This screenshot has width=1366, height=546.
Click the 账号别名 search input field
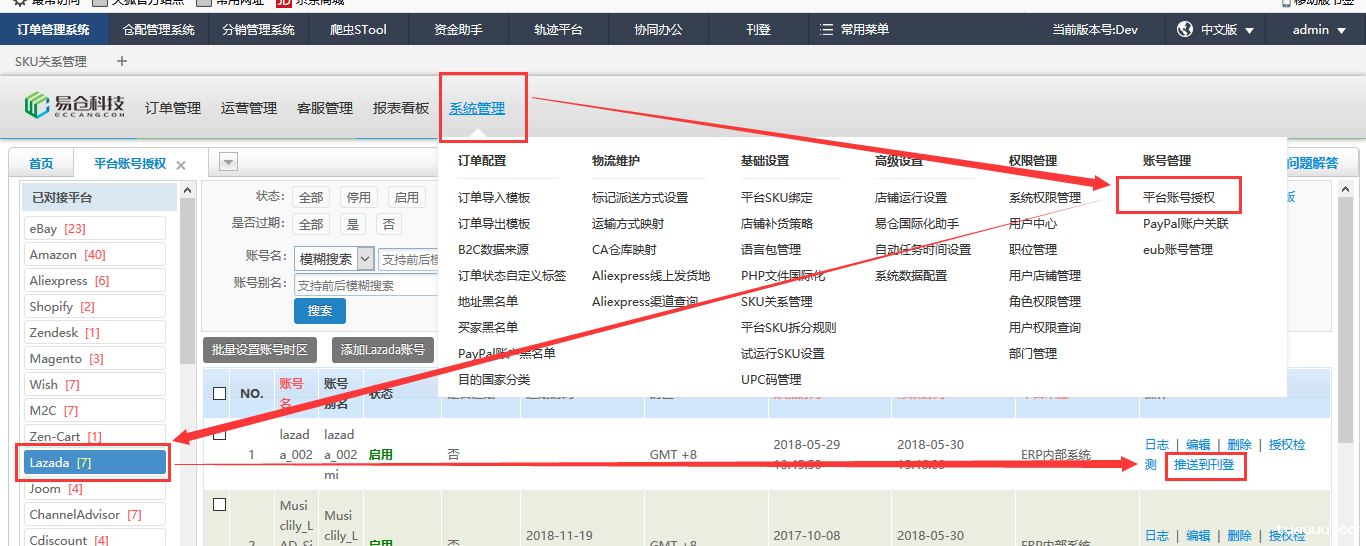click(366, 285)
